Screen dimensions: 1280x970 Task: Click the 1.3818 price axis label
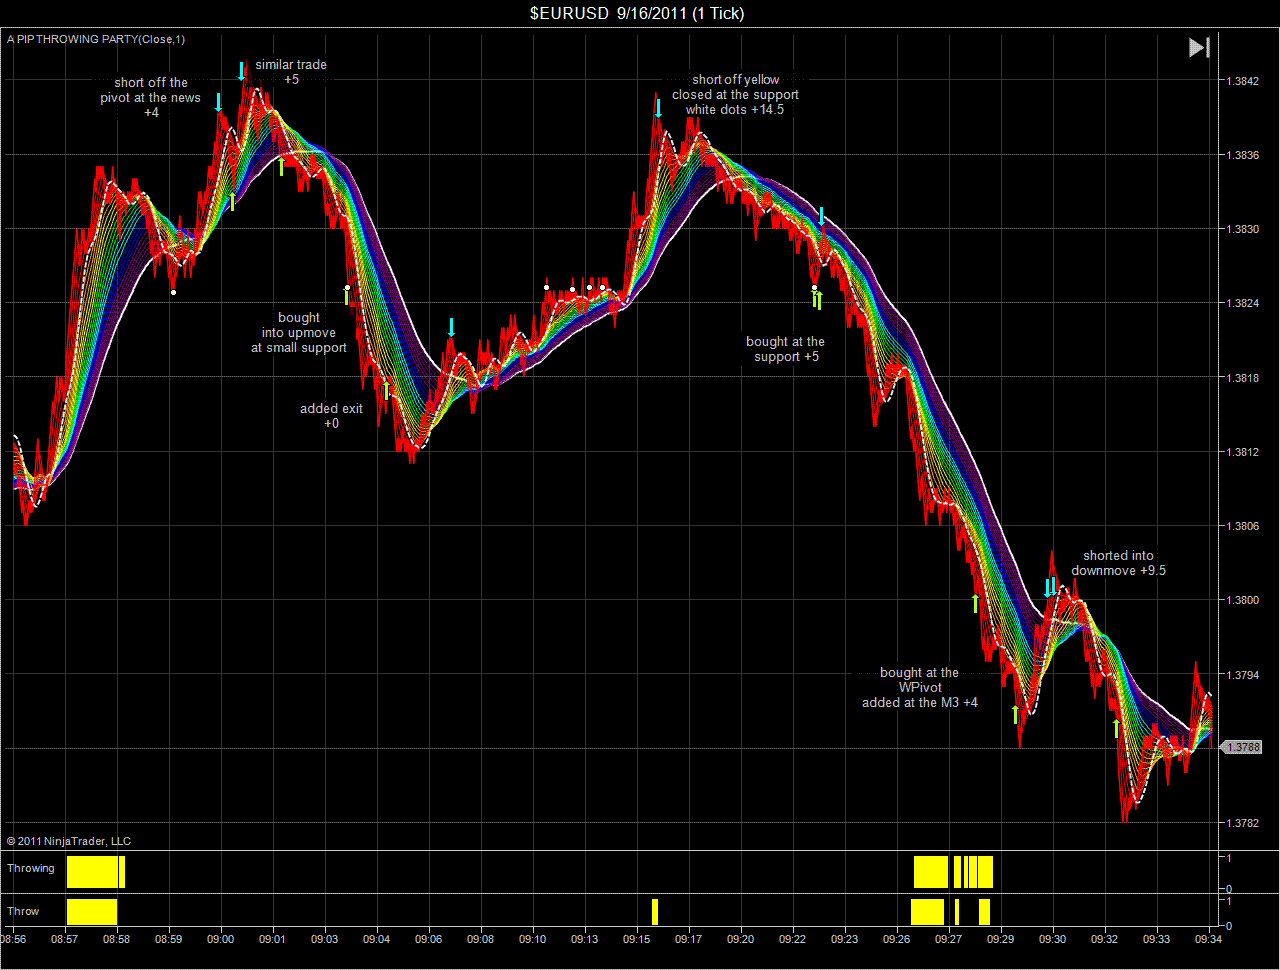[1242, 378]
